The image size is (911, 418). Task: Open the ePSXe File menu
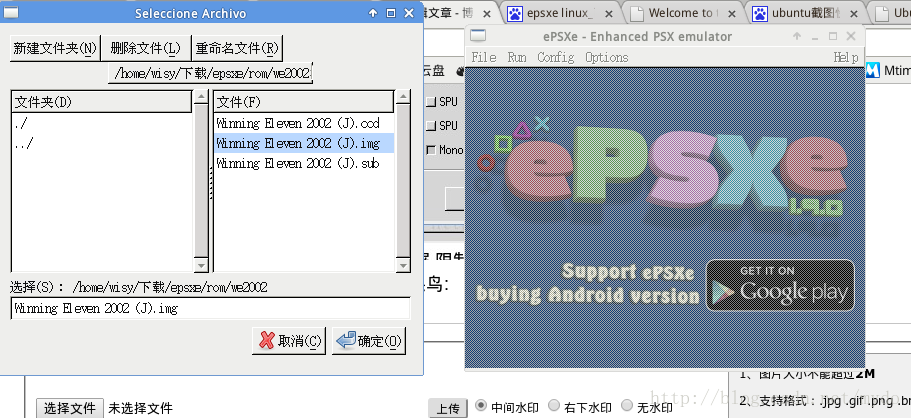483,57
